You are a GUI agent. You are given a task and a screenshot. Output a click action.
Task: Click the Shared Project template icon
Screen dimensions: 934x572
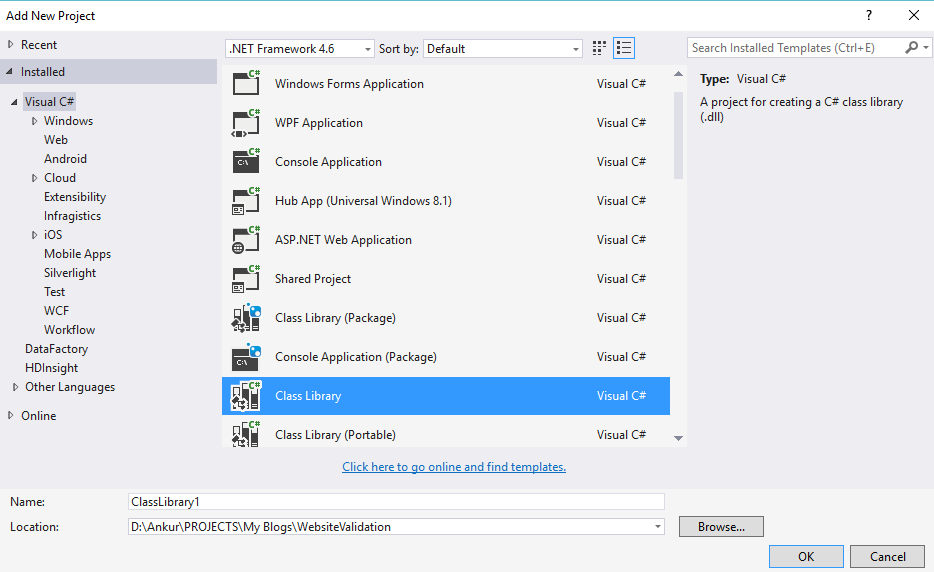point(246,279)
